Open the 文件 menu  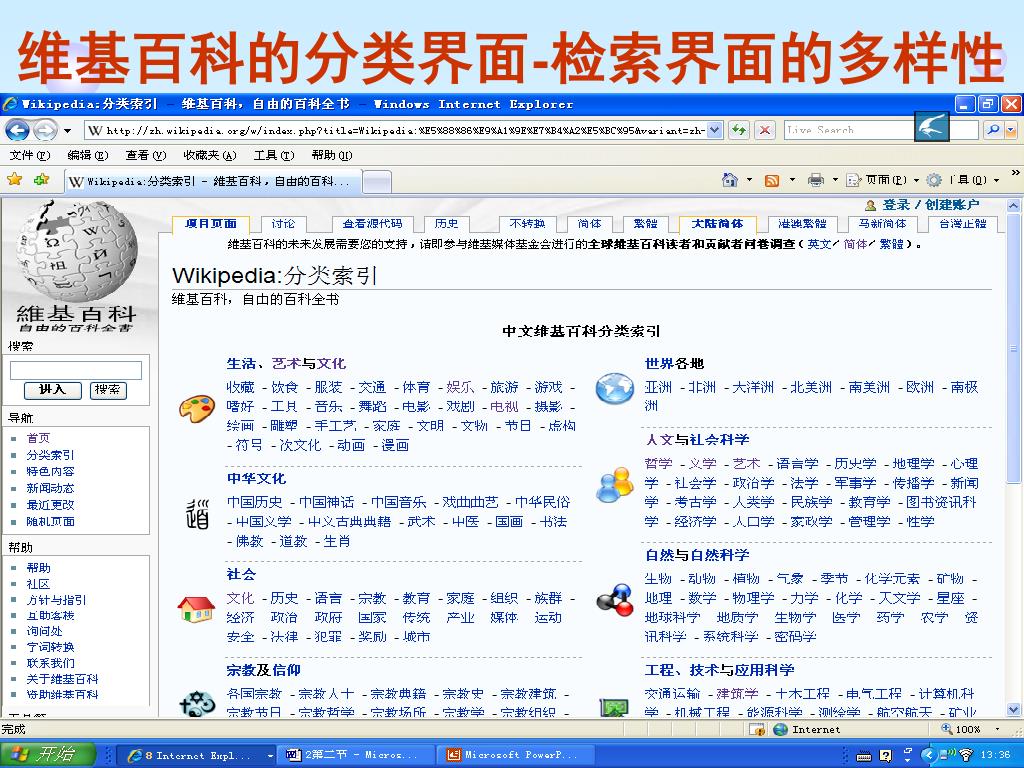(29, 155)
